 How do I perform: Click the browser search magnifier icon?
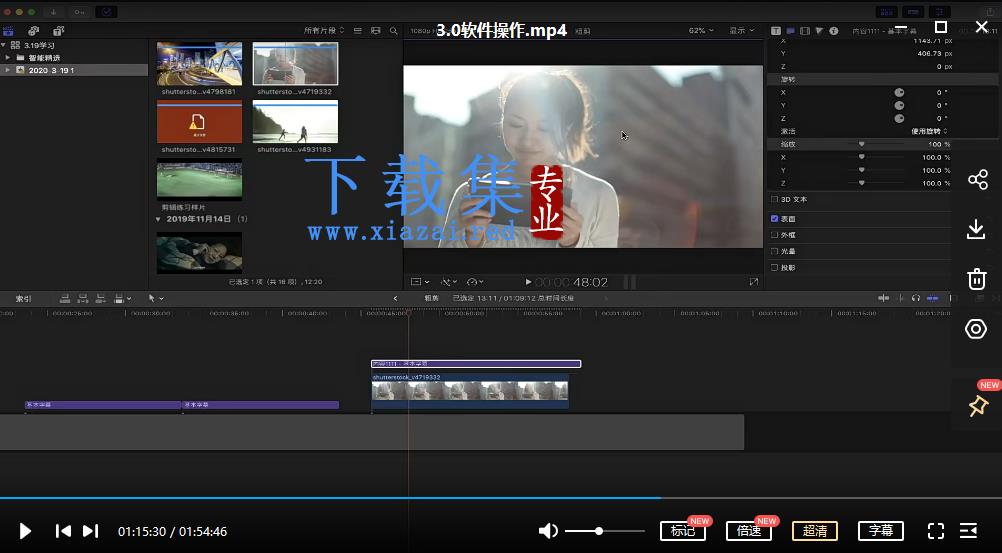(394, 31)
